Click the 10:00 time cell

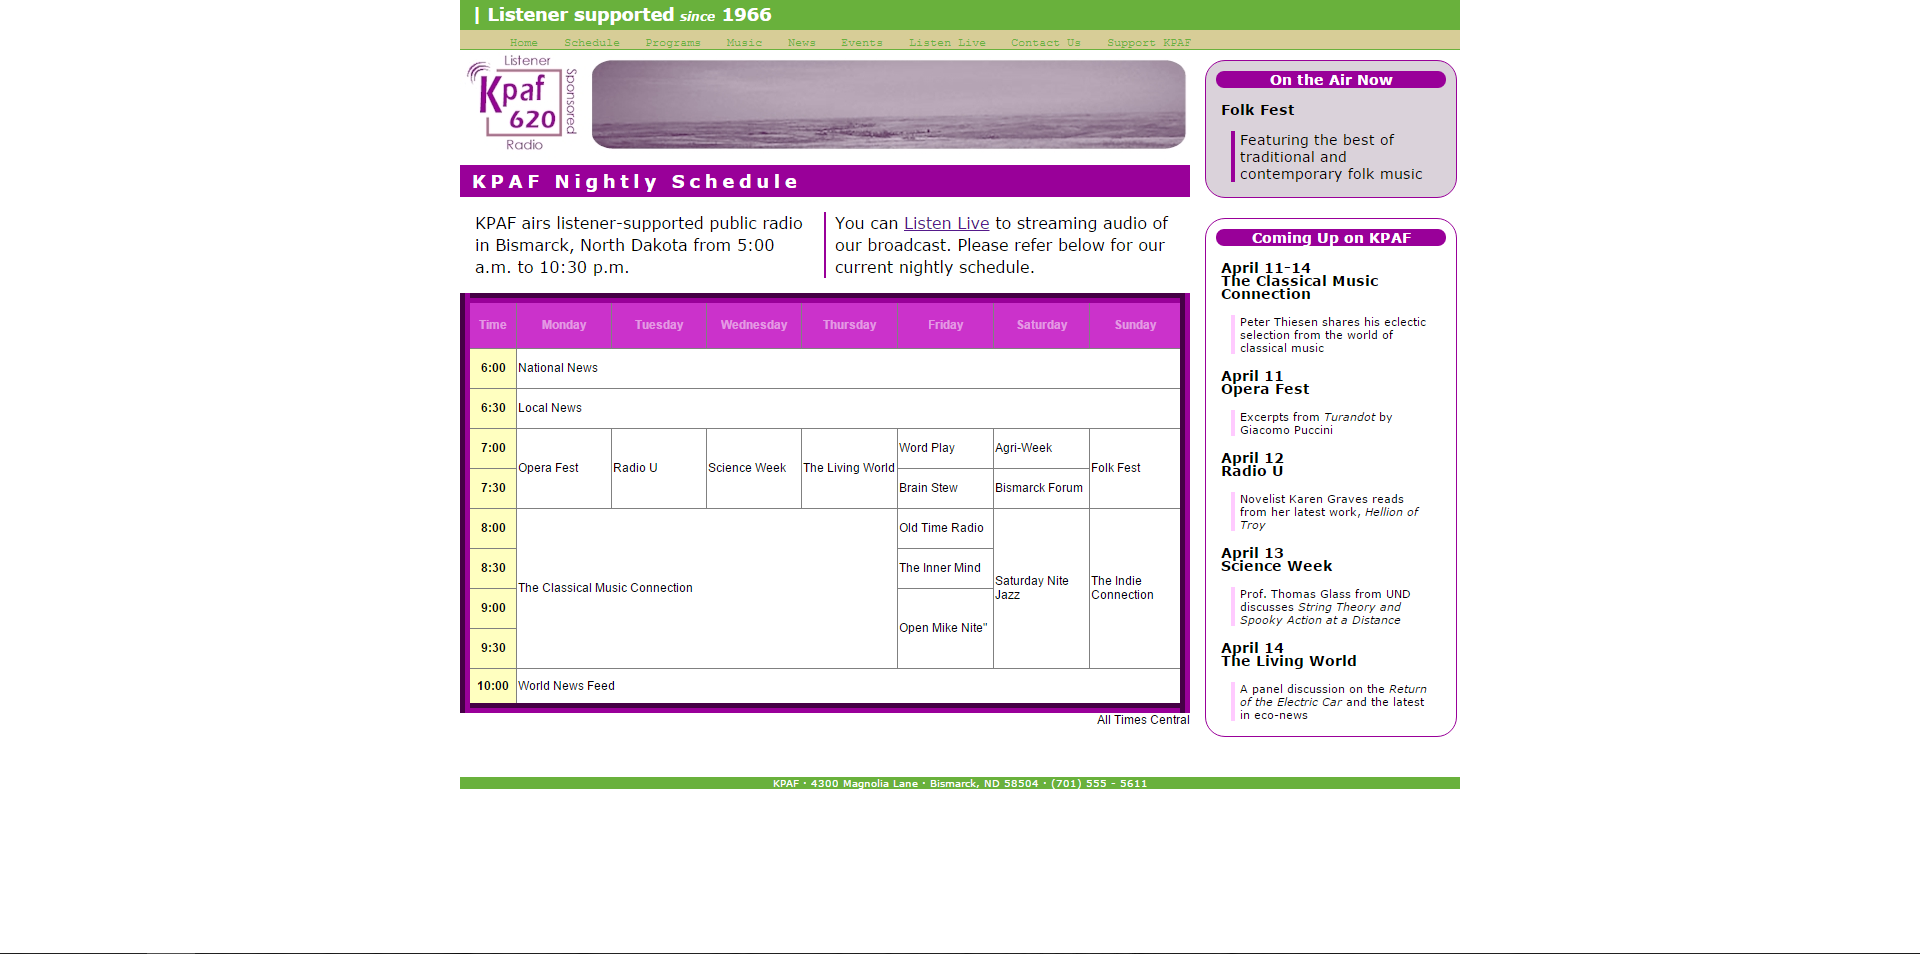[x=493, y=686]
